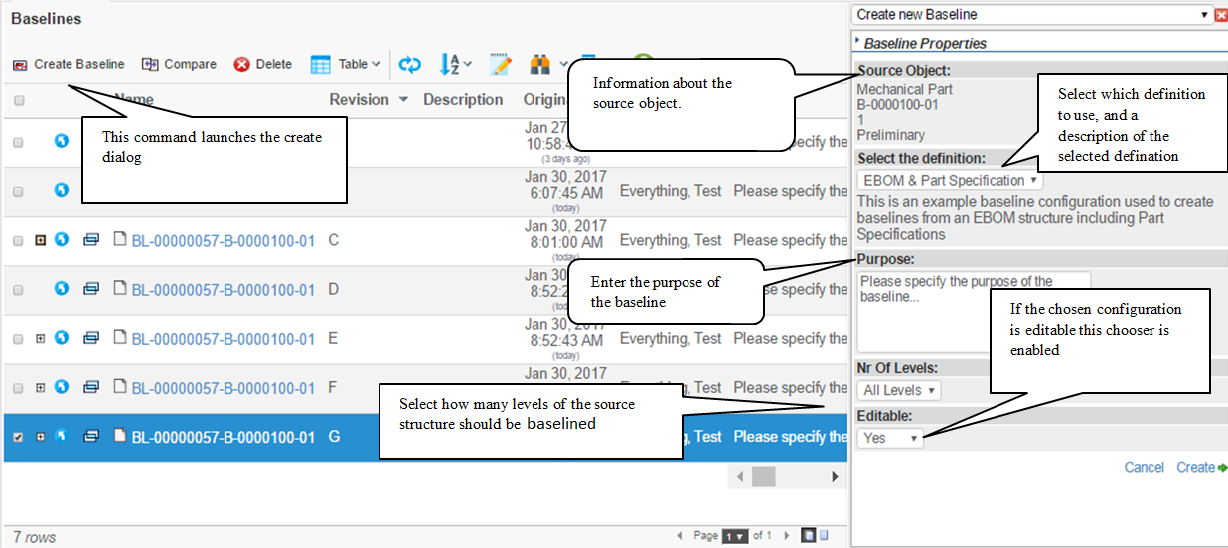
Task: Click the red Delete icon
Action: (x=242, y=64)
